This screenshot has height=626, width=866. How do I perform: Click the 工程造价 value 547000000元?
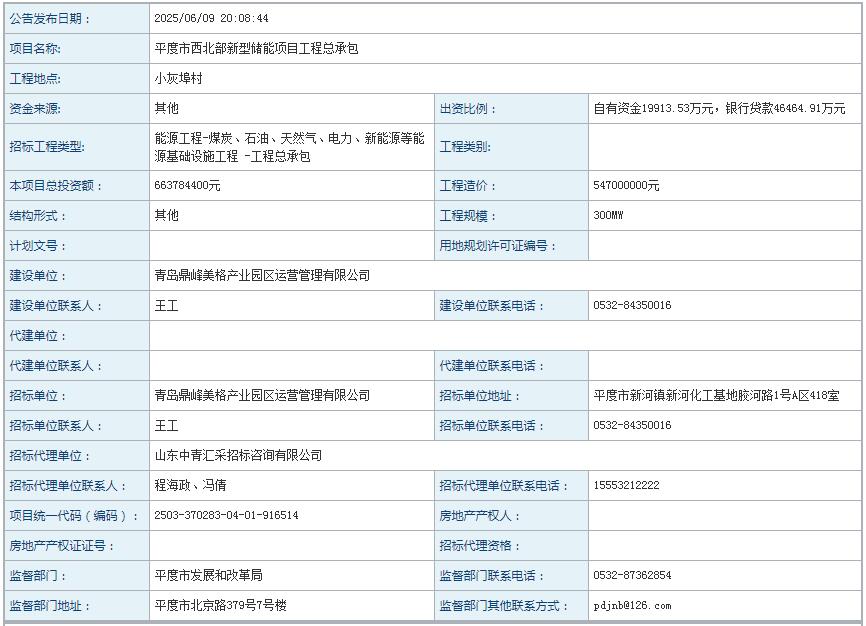click(x=626, y=186)
